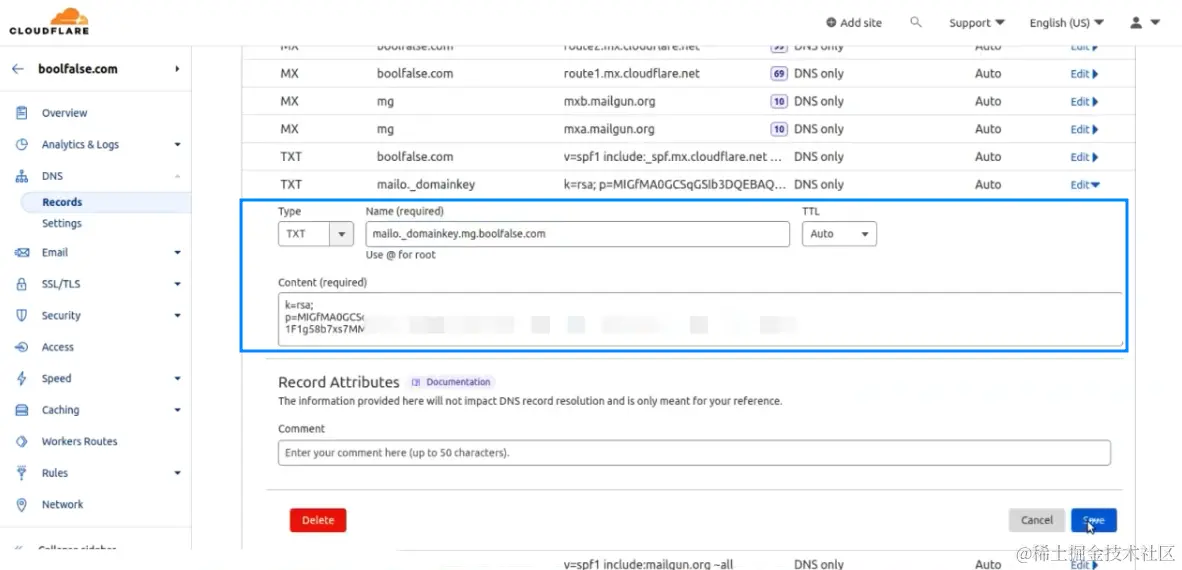Click the back arrow beside boolfalse.com

17,69
